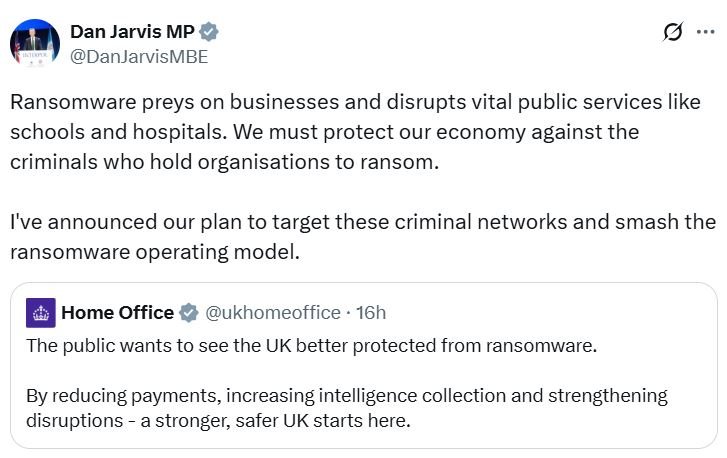Open the Dan Jarvis MP display name link
This screenshot has width=727, height=458.
[132, 32]
